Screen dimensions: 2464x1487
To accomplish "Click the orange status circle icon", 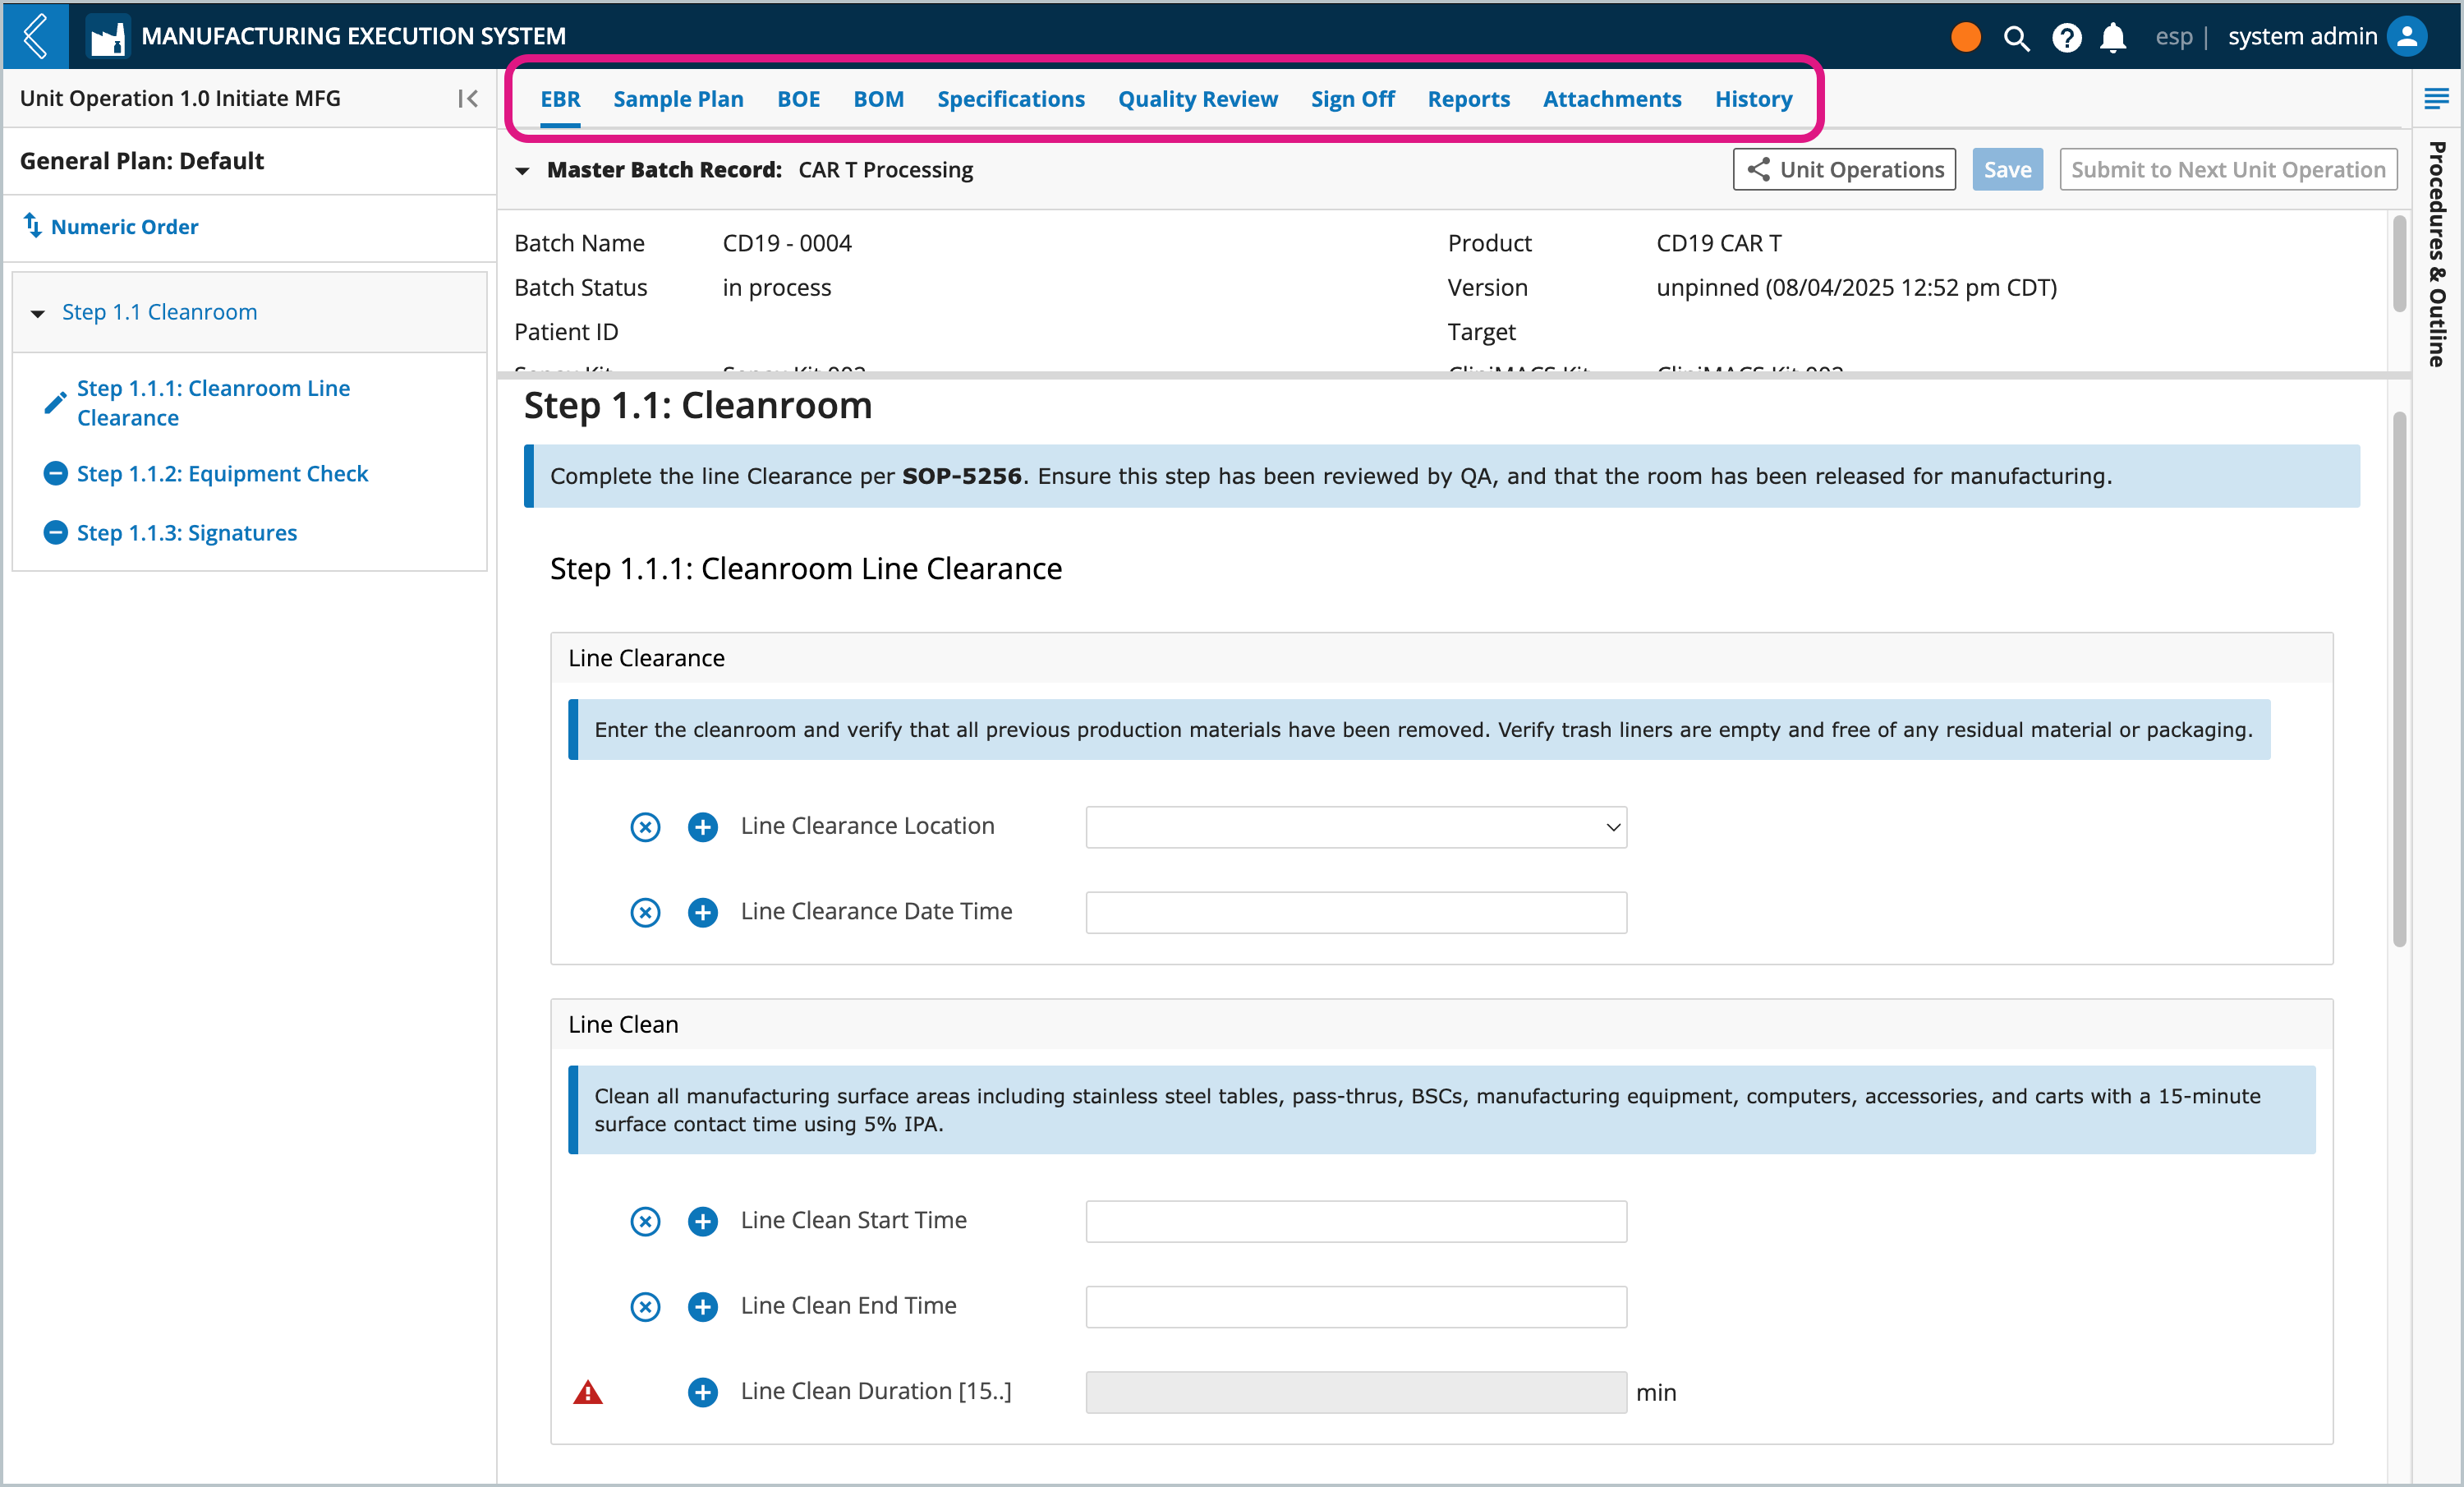I will (x=1965, y=37).
